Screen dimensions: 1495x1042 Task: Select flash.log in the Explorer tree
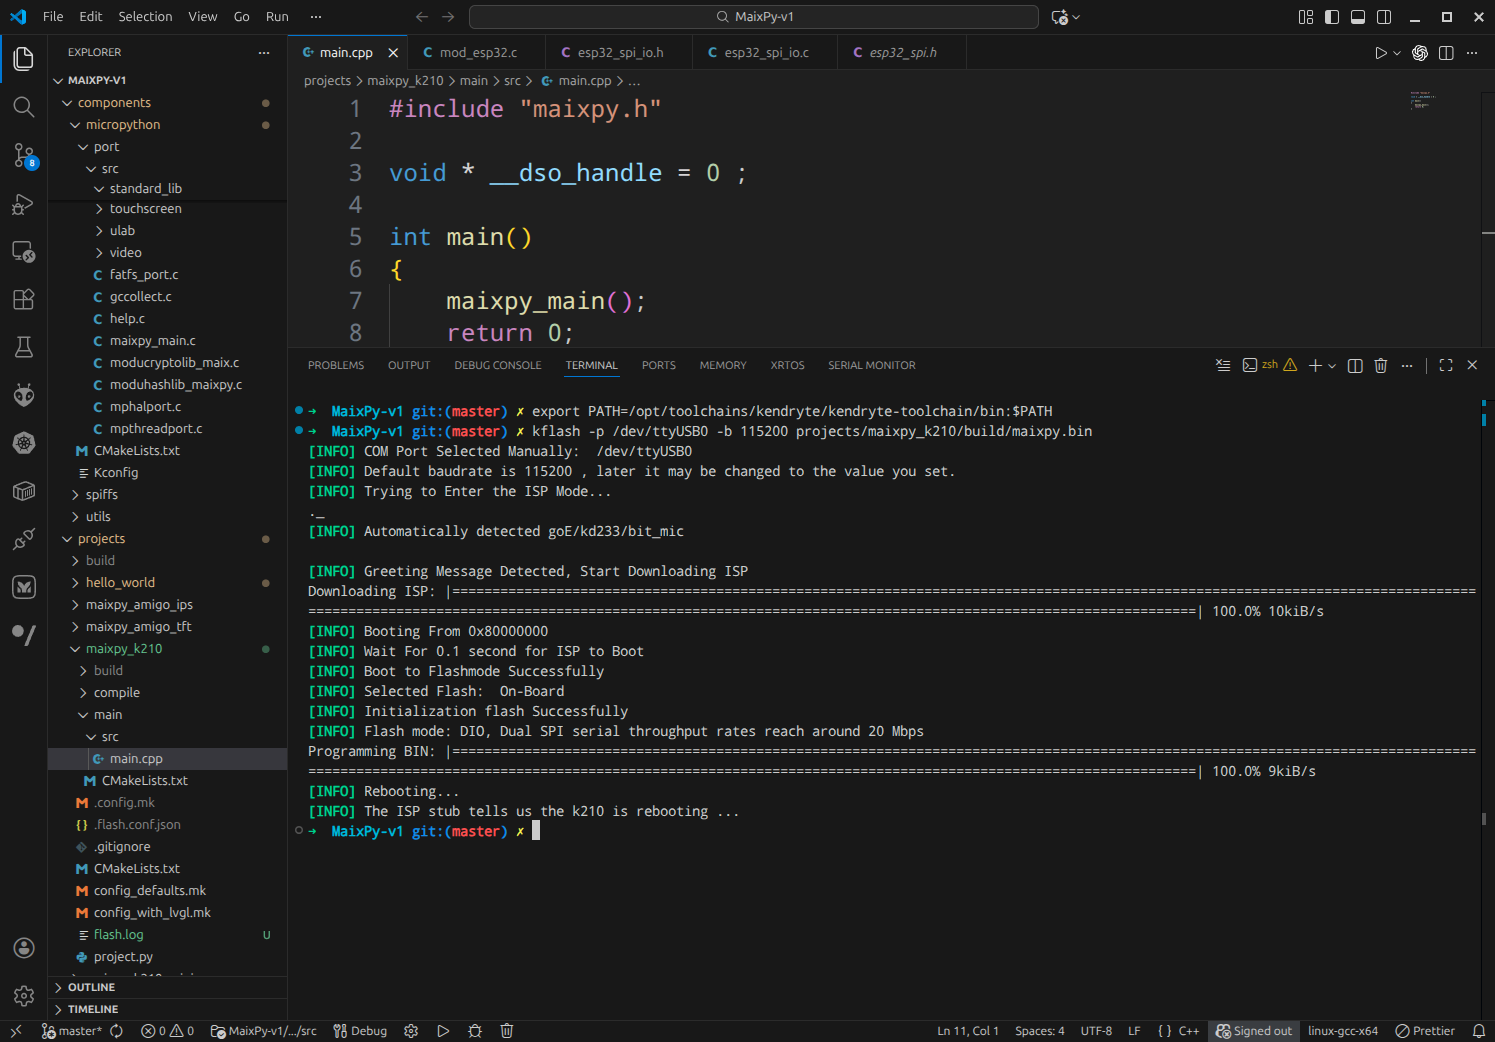coord(119,934)
